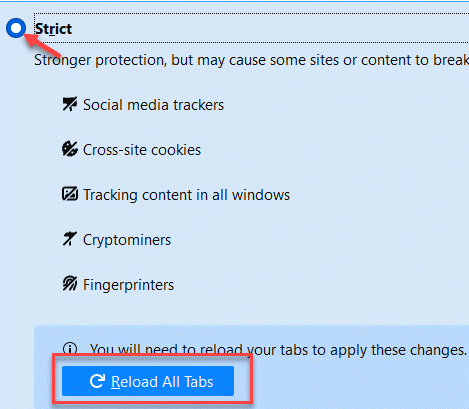This screenshot has width=469, height=409.
Task: Click the Cross-site cookies label
Action: tap(142, 150)
